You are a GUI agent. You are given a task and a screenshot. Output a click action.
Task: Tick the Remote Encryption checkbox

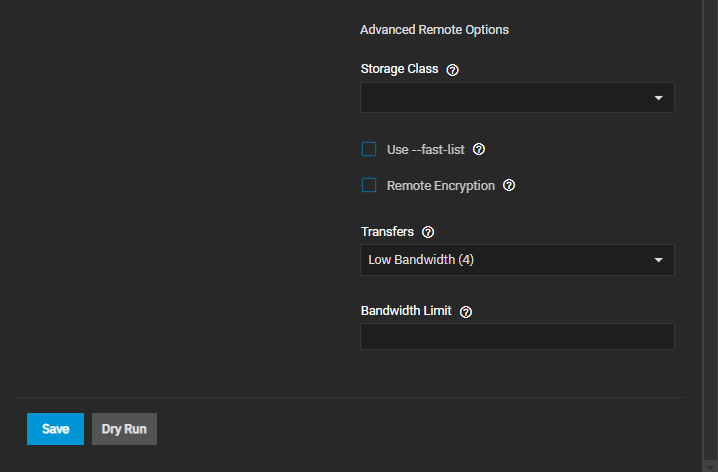(369, 186)
